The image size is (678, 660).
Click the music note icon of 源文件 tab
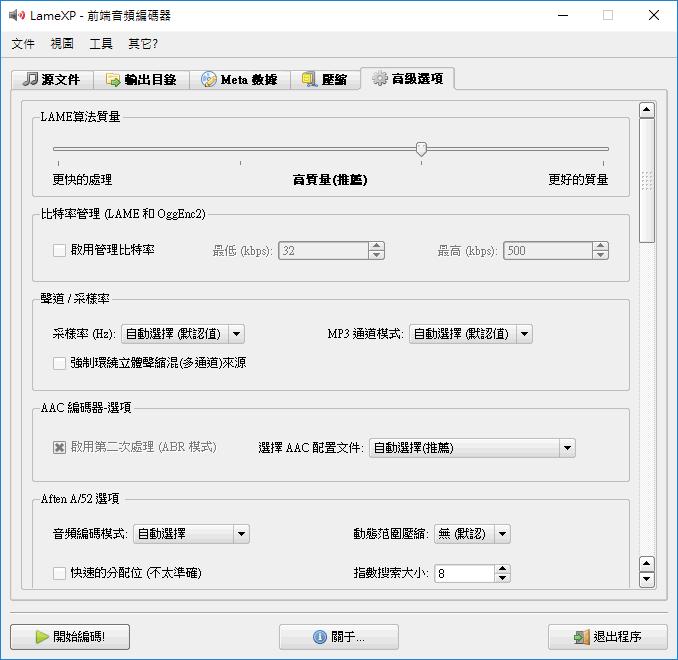click(x=30, y=79)
